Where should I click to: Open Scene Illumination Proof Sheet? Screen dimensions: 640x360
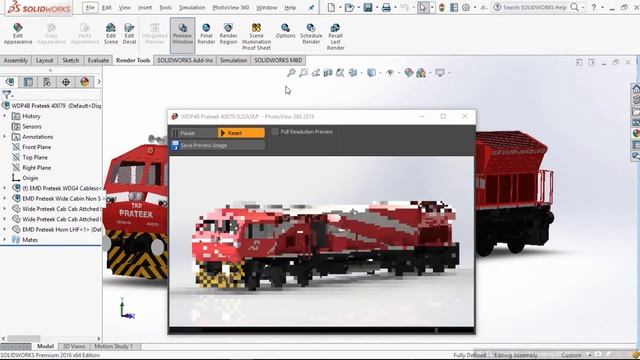tap(256, 36)
